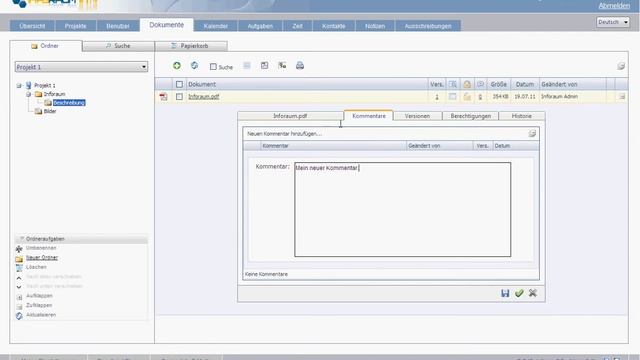Screen dimensions: 640x360
Task: Click the window layout icon left of the tree-structure icon
Action: click(x=264, y=65)
